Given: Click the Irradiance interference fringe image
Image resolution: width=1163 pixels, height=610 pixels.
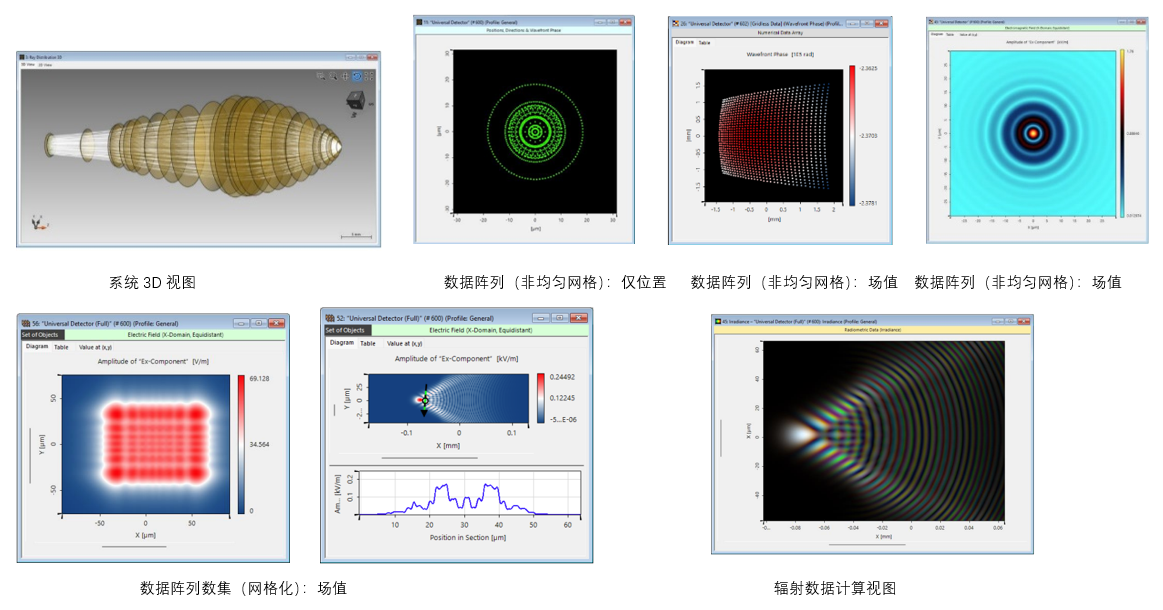Looking at the screenshot, I should pos(884,430).
